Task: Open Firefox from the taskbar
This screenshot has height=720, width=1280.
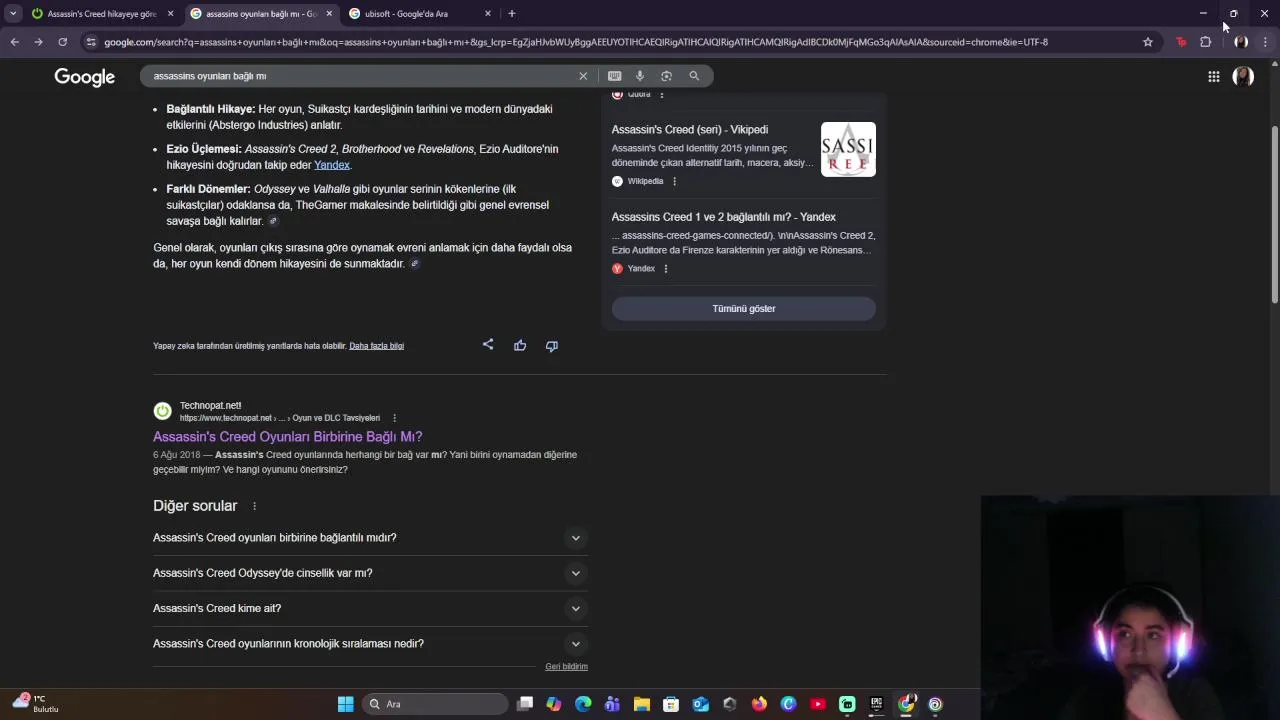Action: click(x=759, y=704)
